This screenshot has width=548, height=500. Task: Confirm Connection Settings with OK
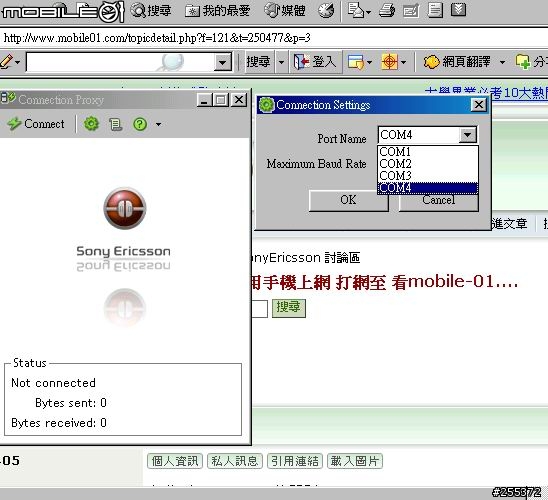tap(348, 200)
